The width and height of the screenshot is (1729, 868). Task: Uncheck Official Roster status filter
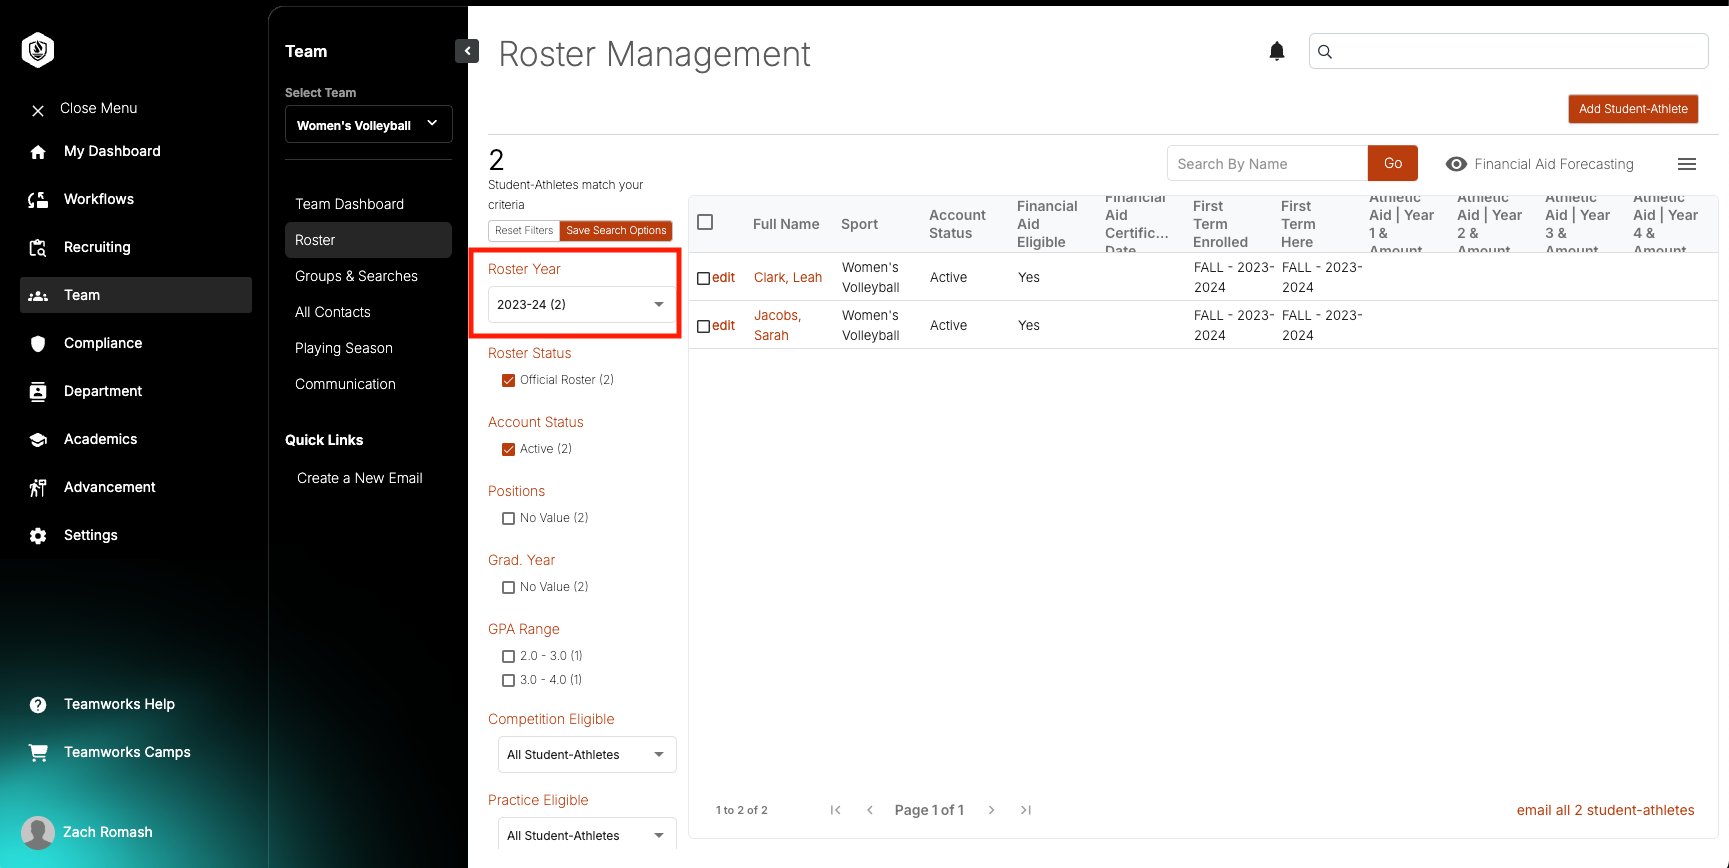click(x=508, y=380)
